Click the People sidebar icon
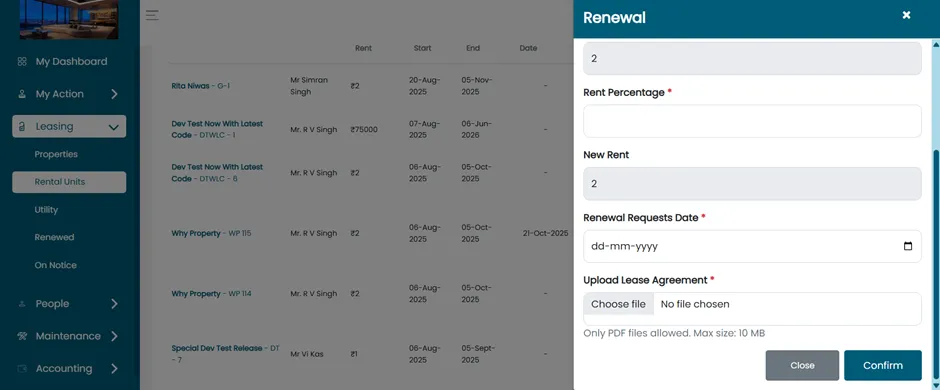Image resolution: width=940 pixels, height=390 pixels. point(22,304)
